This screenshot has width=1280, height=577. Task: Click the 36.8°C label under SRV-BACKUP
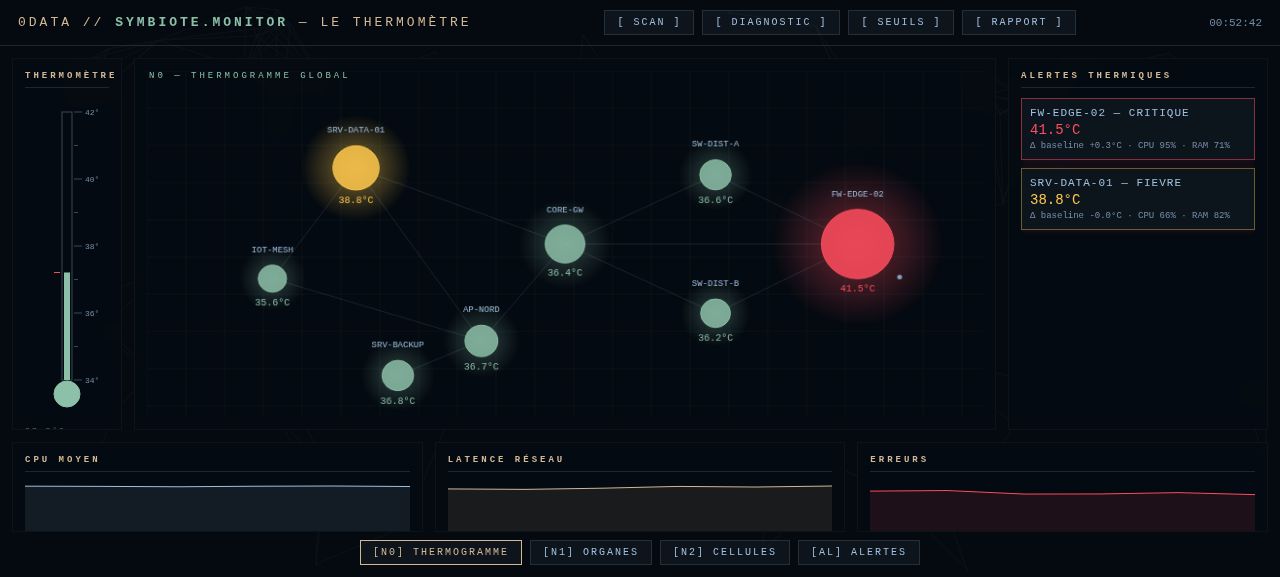[398, 402]
